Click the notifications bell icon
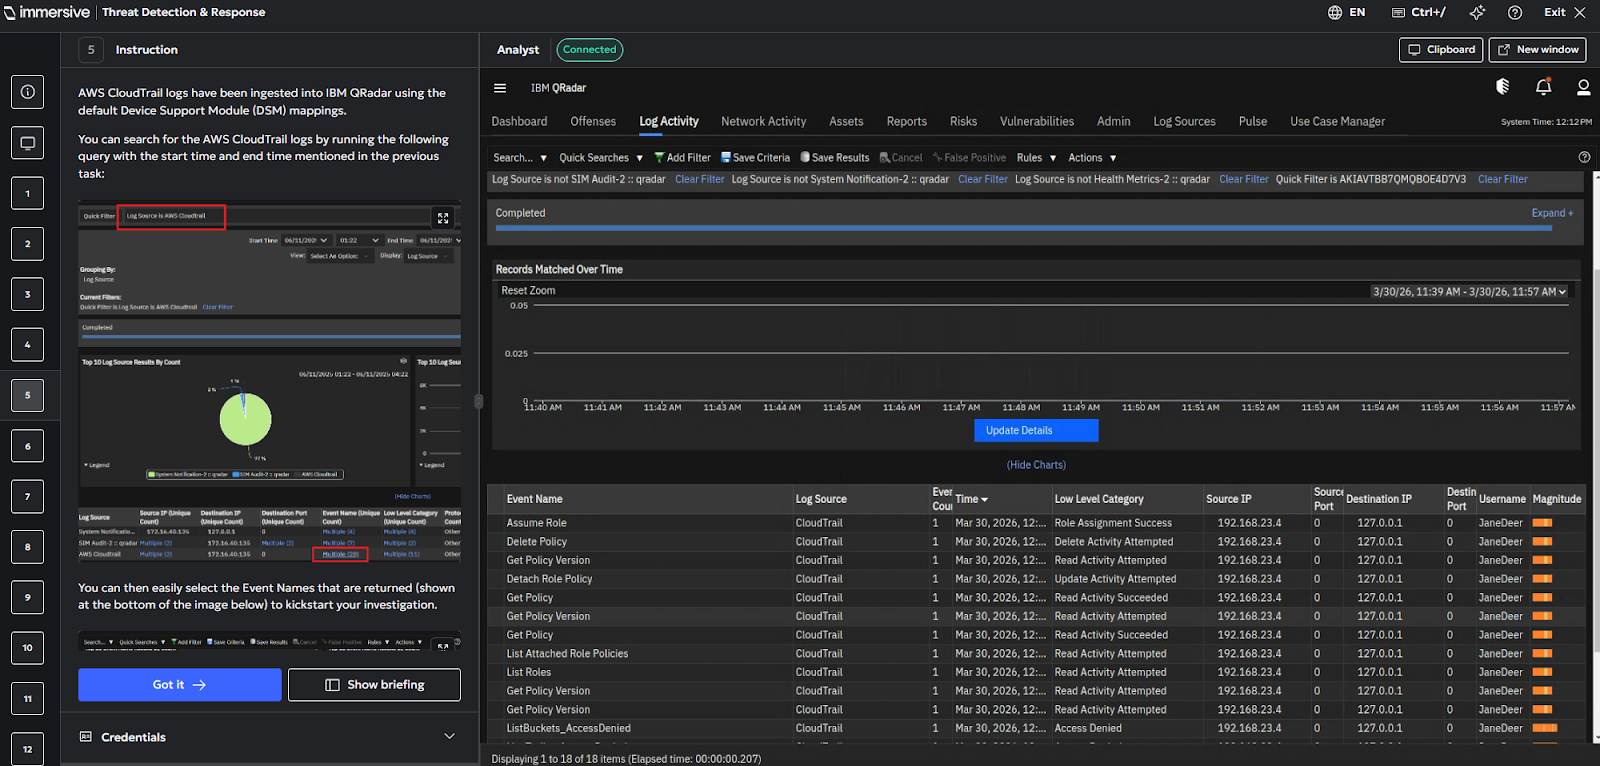Screen dimensions: 1600x766 click(x=1543, y=88)
